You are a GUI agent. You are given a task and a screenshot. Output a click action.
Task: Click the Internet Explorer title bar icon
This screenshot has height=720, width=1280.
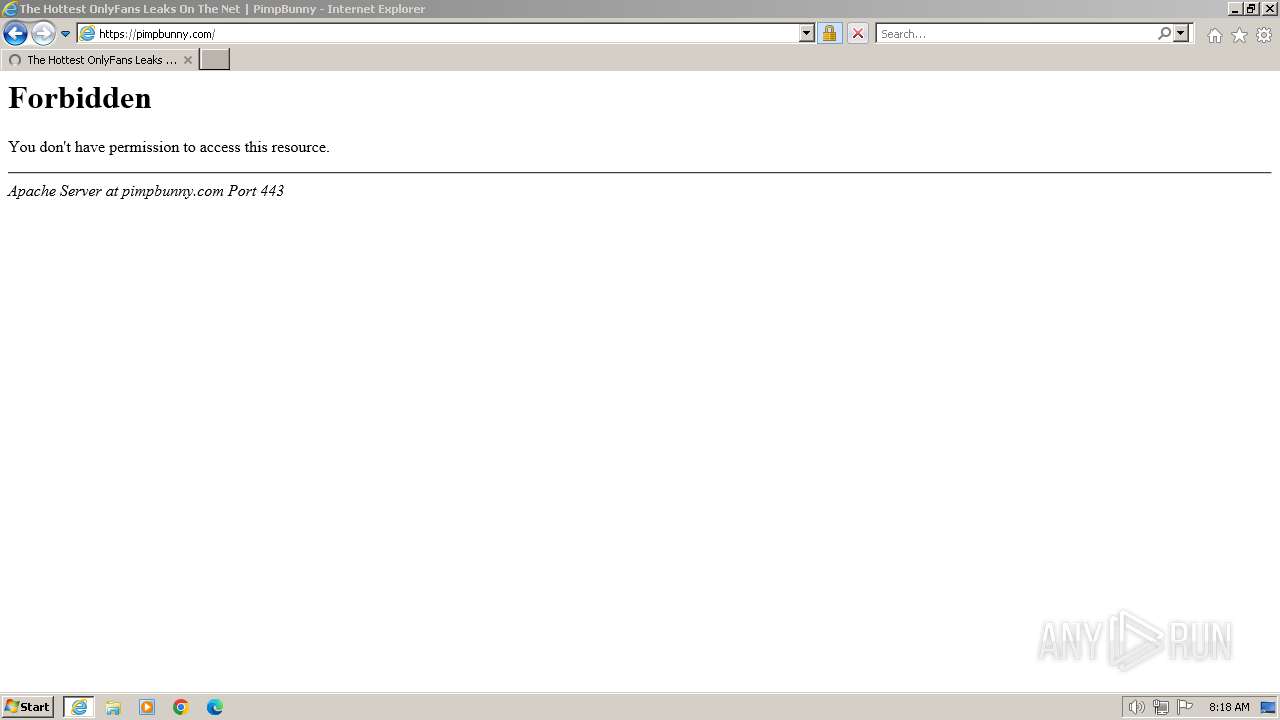click(x=10, y=9)
